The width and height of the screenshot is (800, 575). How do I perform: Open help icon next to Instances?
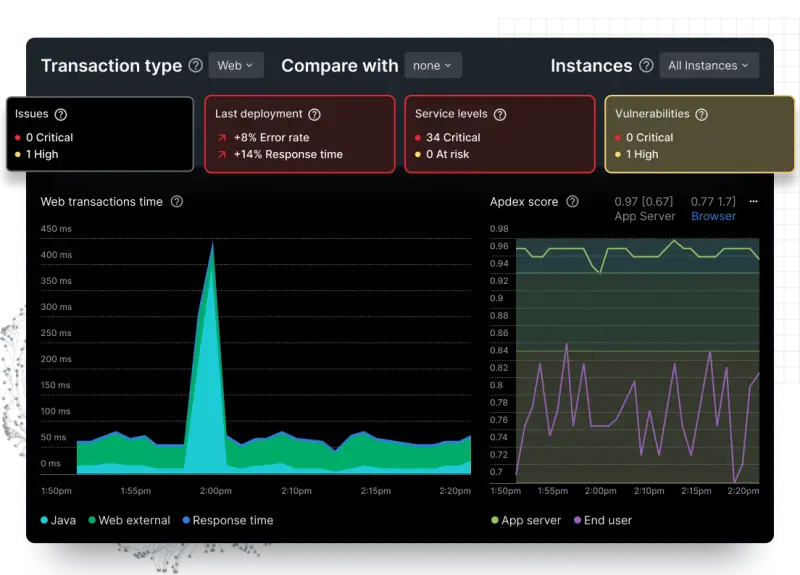[x=646, y=65]
